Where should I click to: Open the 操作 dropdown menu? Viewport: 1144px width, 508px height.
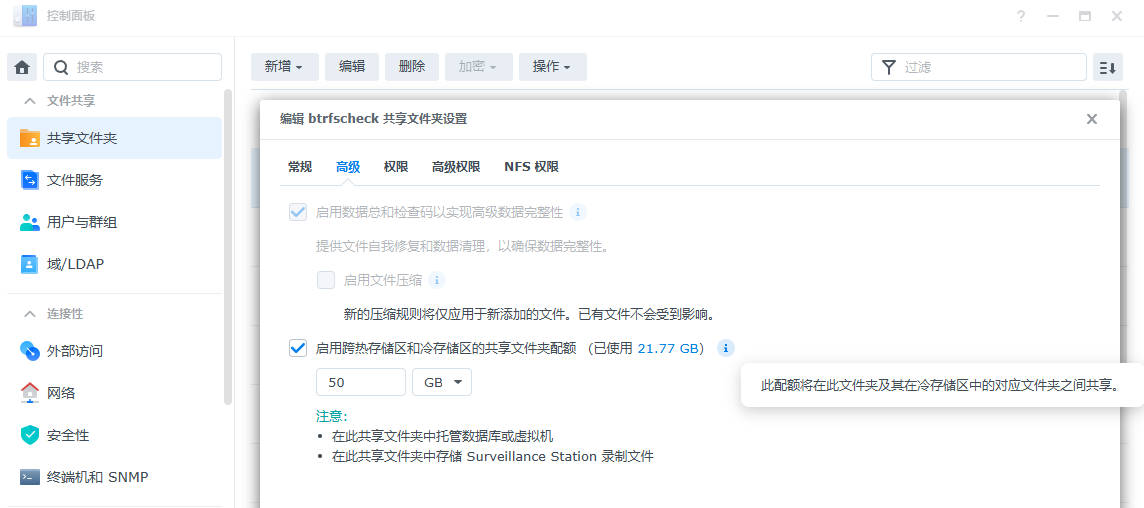[x=552, y=66]
